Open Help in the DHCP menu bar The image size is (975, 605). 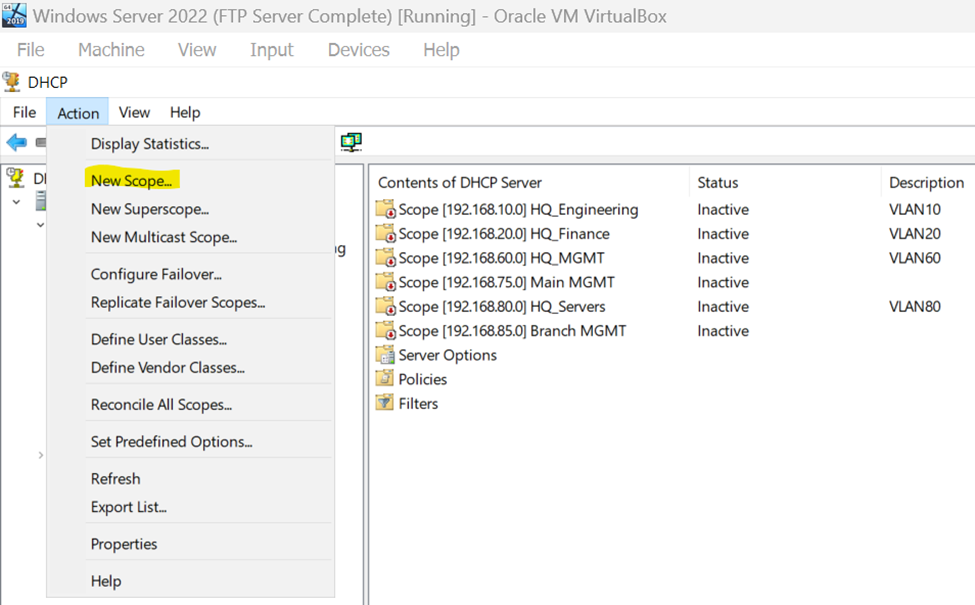pos(185,113)
